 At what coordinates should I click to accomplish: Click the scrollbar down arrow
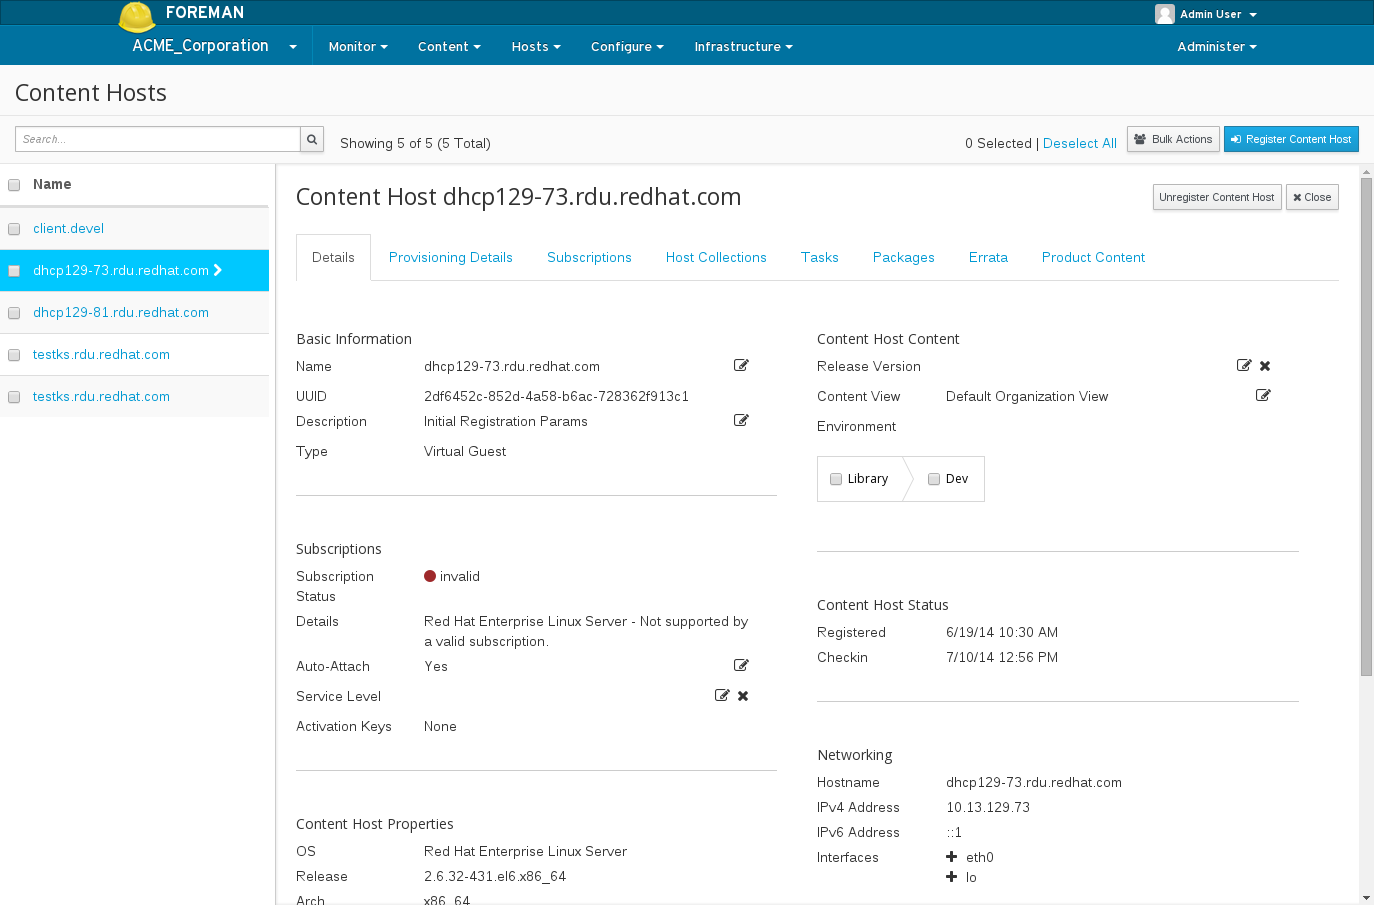coord(1366,897)
